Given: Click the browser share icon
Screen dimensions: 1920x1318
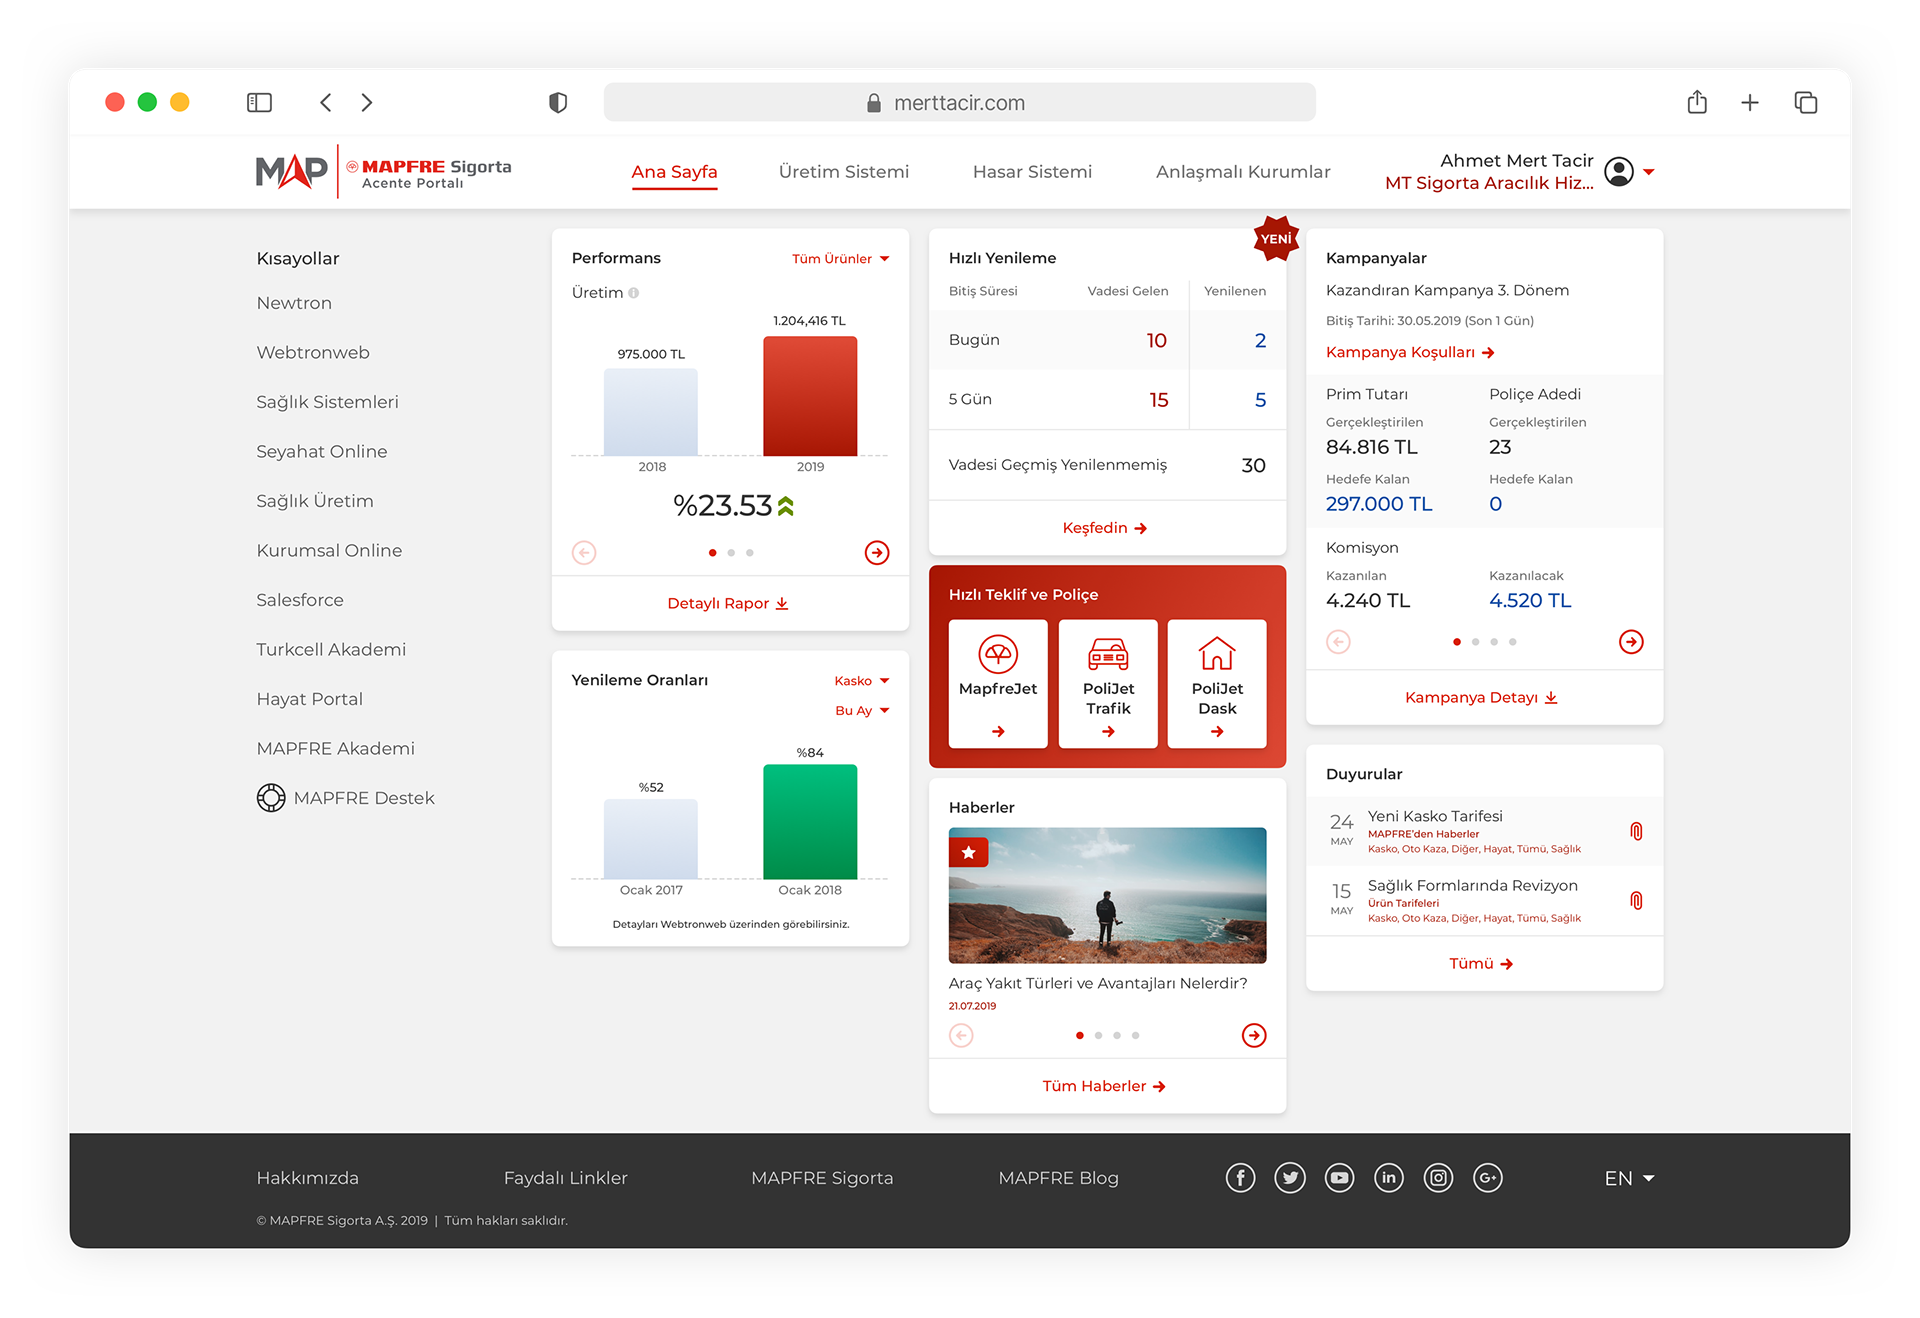Looking at the screenshot, I should coord(1697,101).
